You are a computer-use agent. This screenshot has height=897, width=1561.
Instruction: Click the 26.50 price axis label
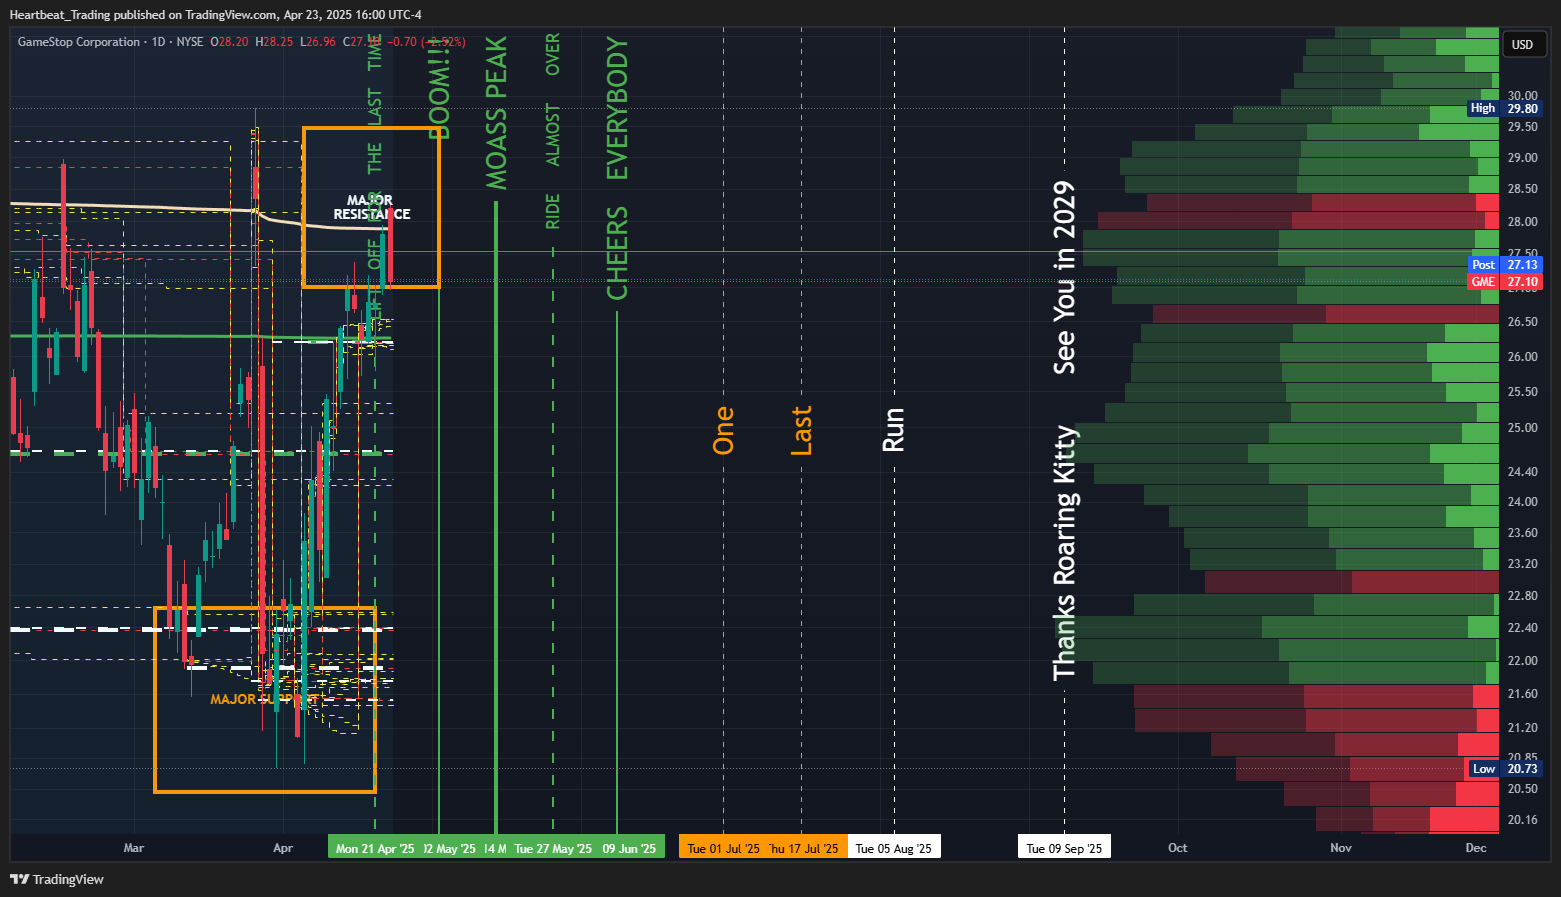pos(1522,322)
